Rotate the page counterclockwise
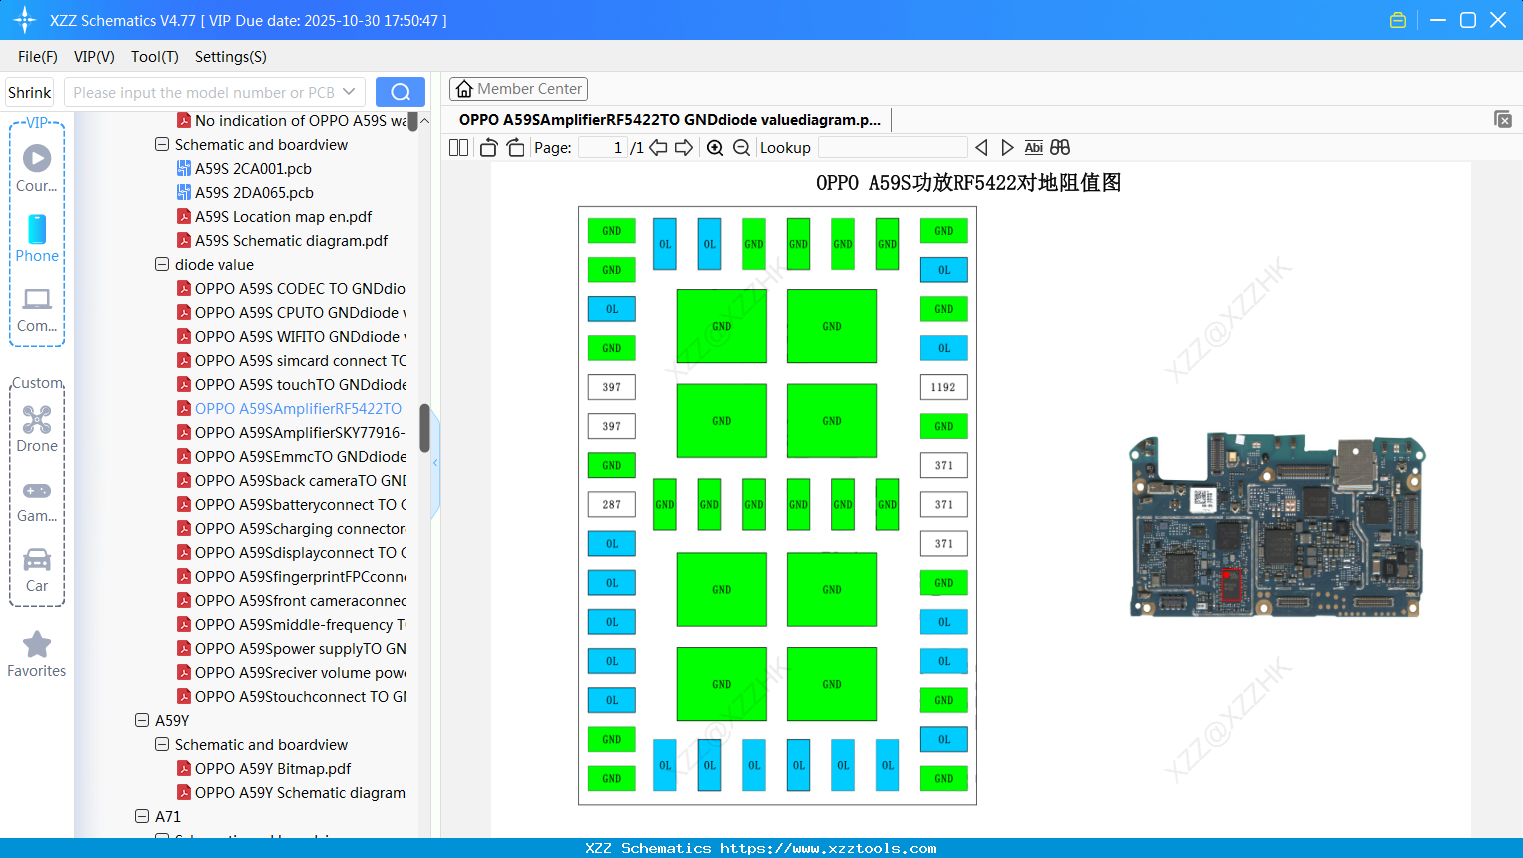This screenshot has width=1523, height=858. pyautogui.click(x=487, y=147)
